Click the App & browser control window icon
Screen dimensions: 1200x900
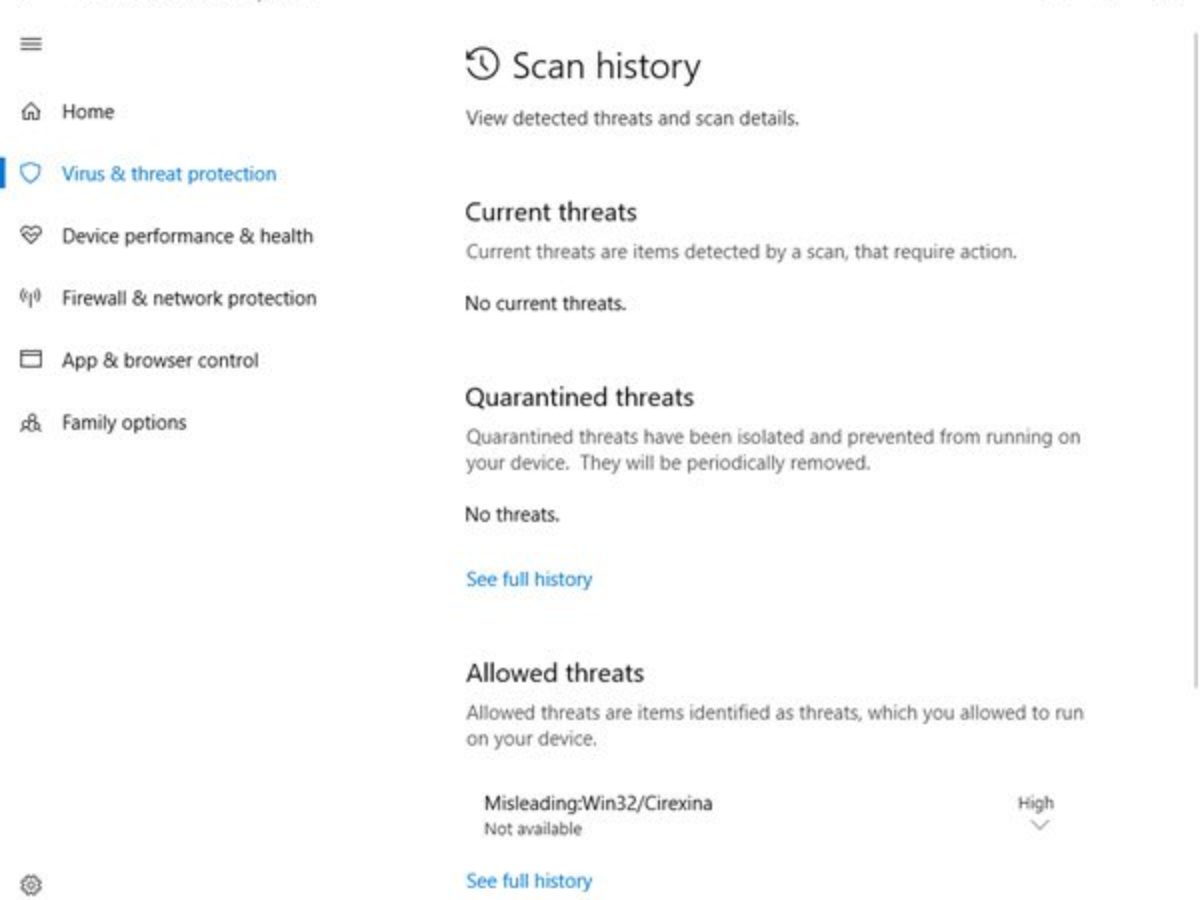pos(31,360)
